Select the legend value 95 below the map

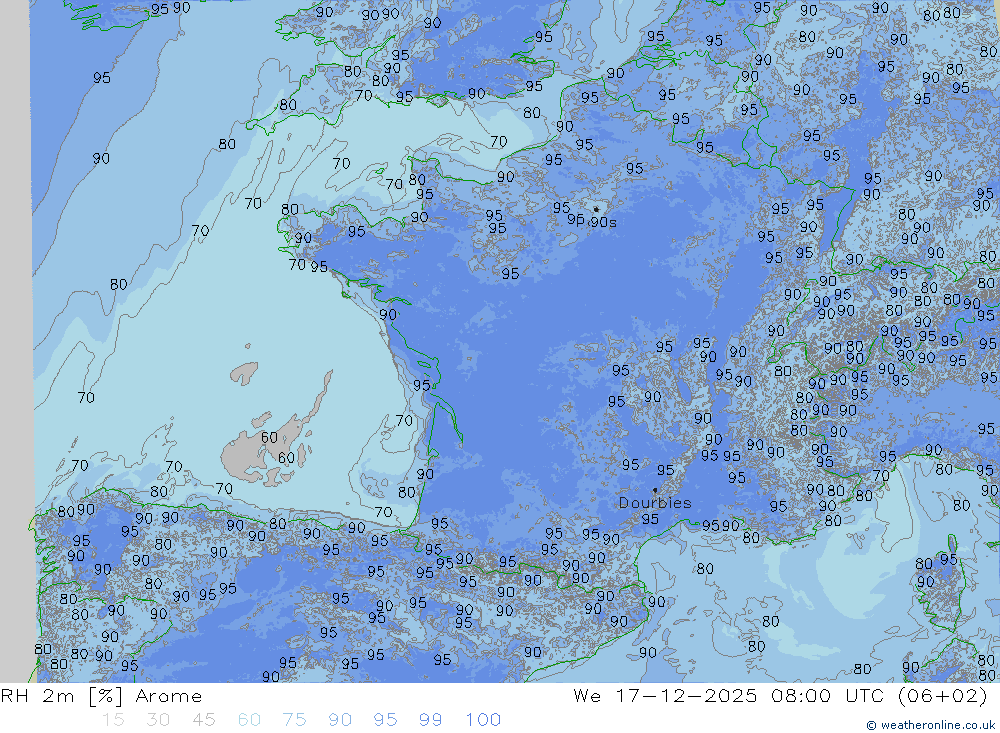pyautogui.click(x=385, y=720)
